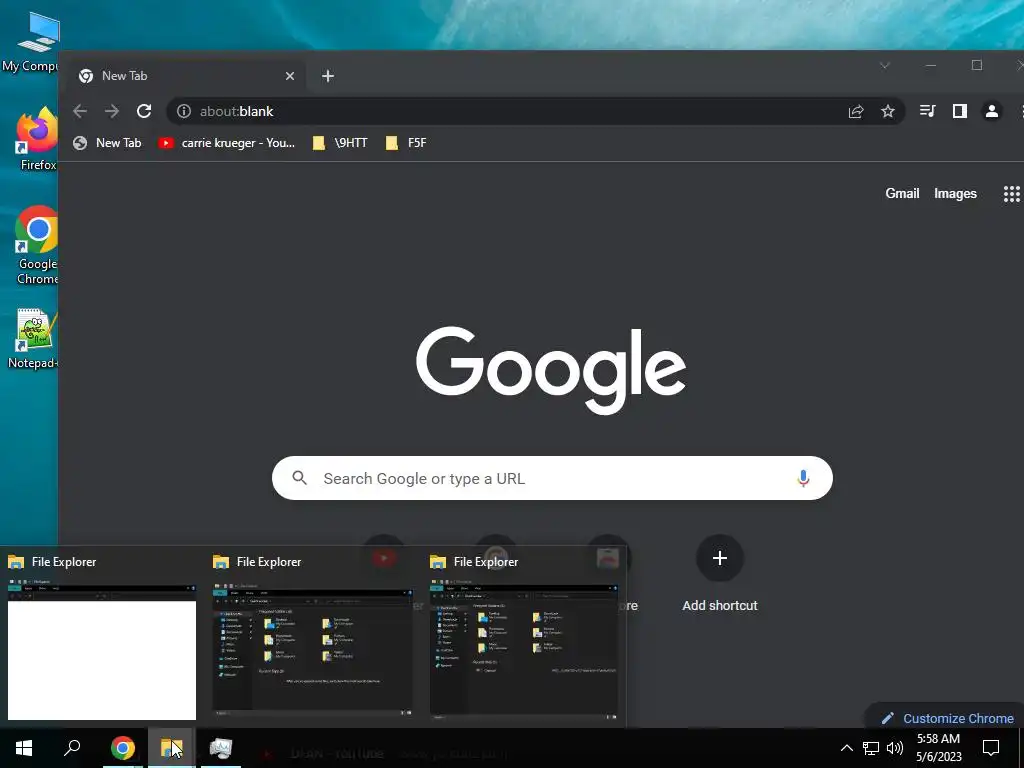Click the Chrome icon on the taskbar
This screenshot has height=768, width=1024.
click(x=122, y=748)
